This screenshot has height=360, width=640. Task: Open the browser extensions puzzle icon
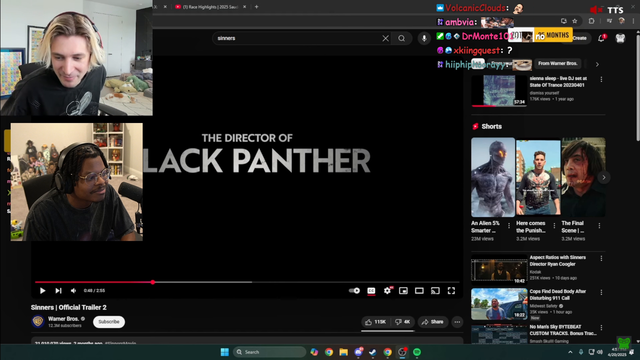click(x=591, y=21)
